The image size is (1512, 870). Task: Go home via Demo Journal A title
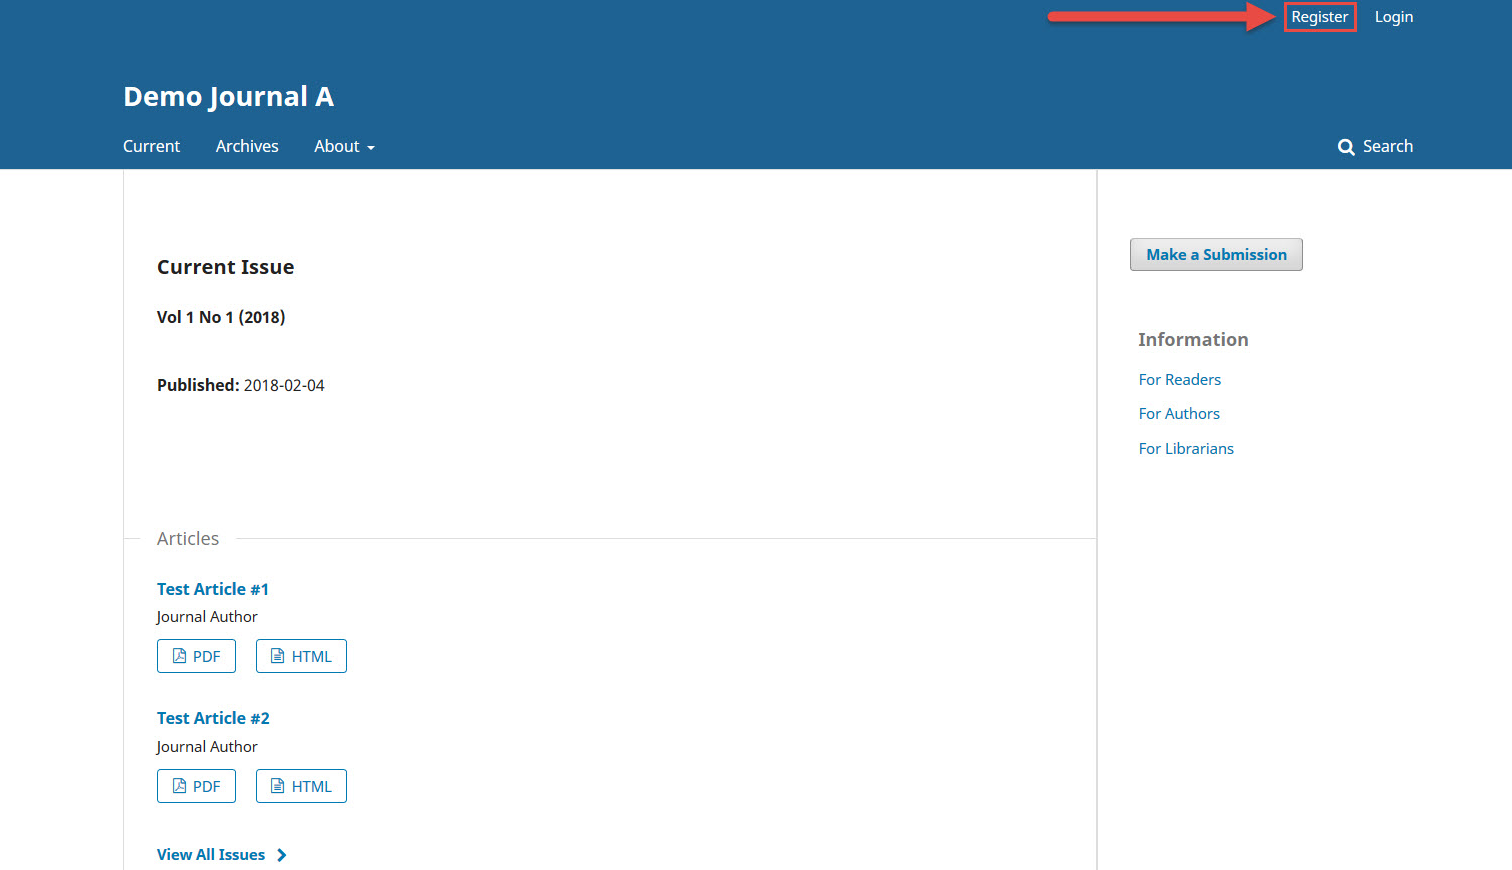point(228,96)
